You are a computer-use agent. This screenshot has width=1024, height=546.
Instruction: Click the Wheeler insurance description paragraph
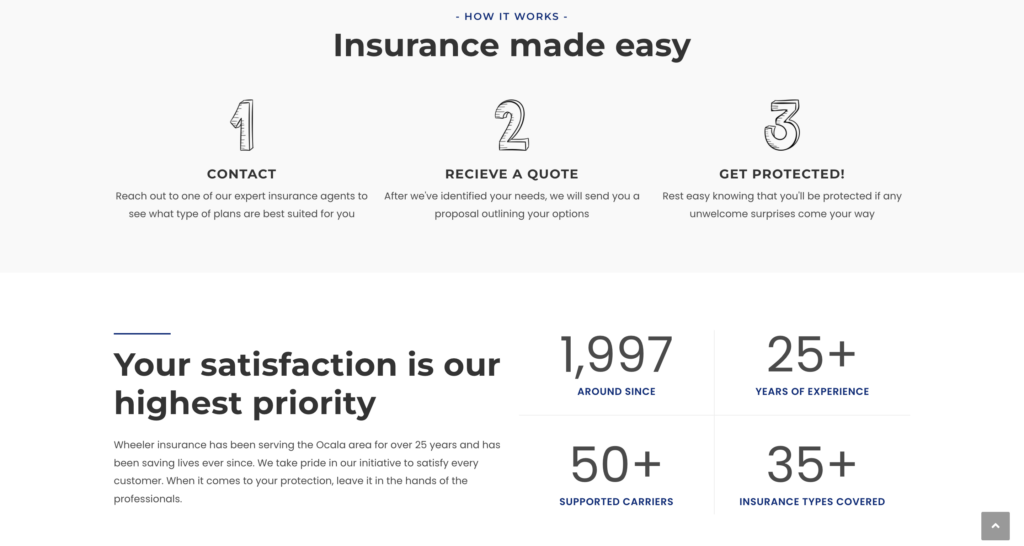click(307, 472)
